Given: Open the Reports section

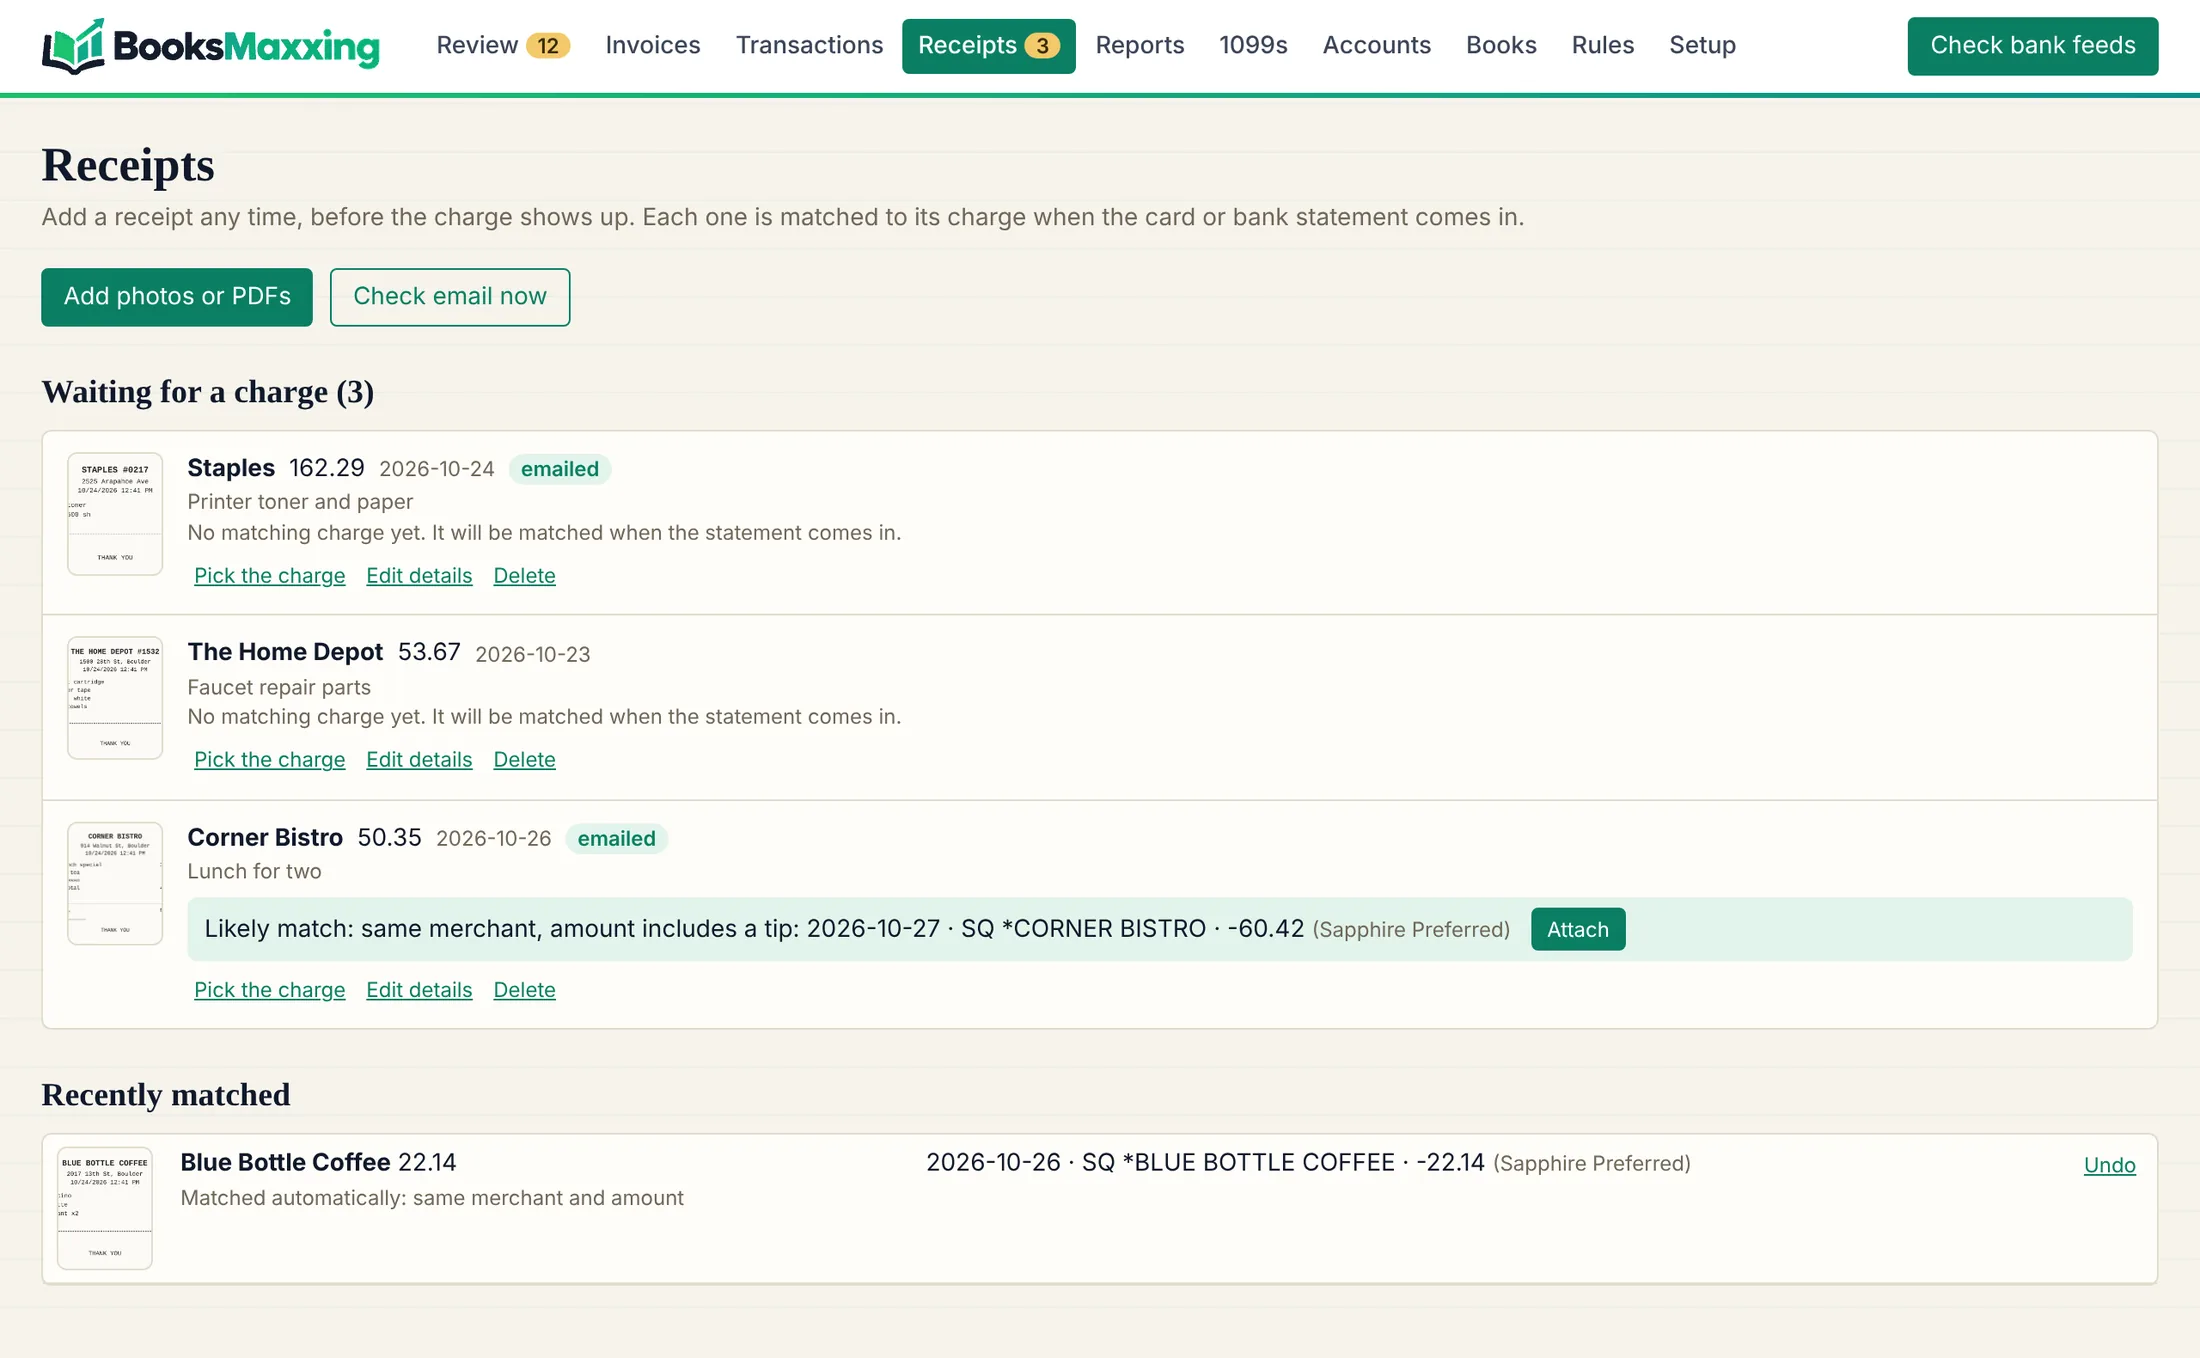Looking at the screenshot, I should coord(1139,46).
